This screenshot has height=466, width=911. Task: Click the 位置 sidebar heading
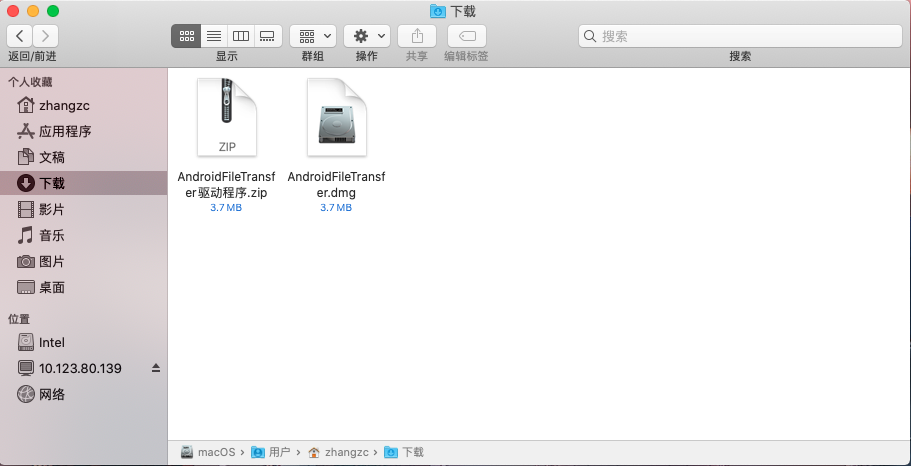19,319
